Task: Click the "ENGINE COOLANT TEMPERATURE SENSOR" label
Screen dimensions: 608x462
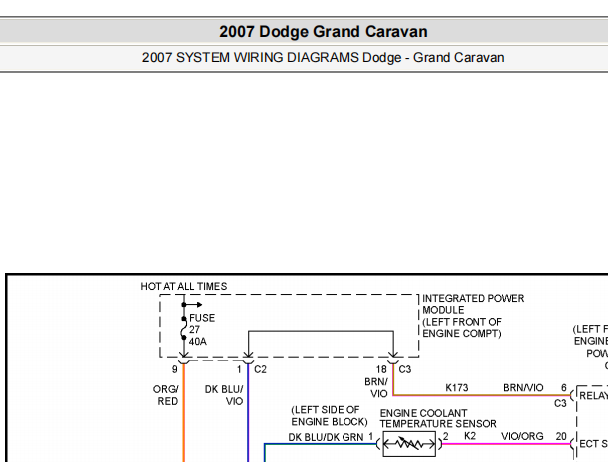Action: point(438,418)
